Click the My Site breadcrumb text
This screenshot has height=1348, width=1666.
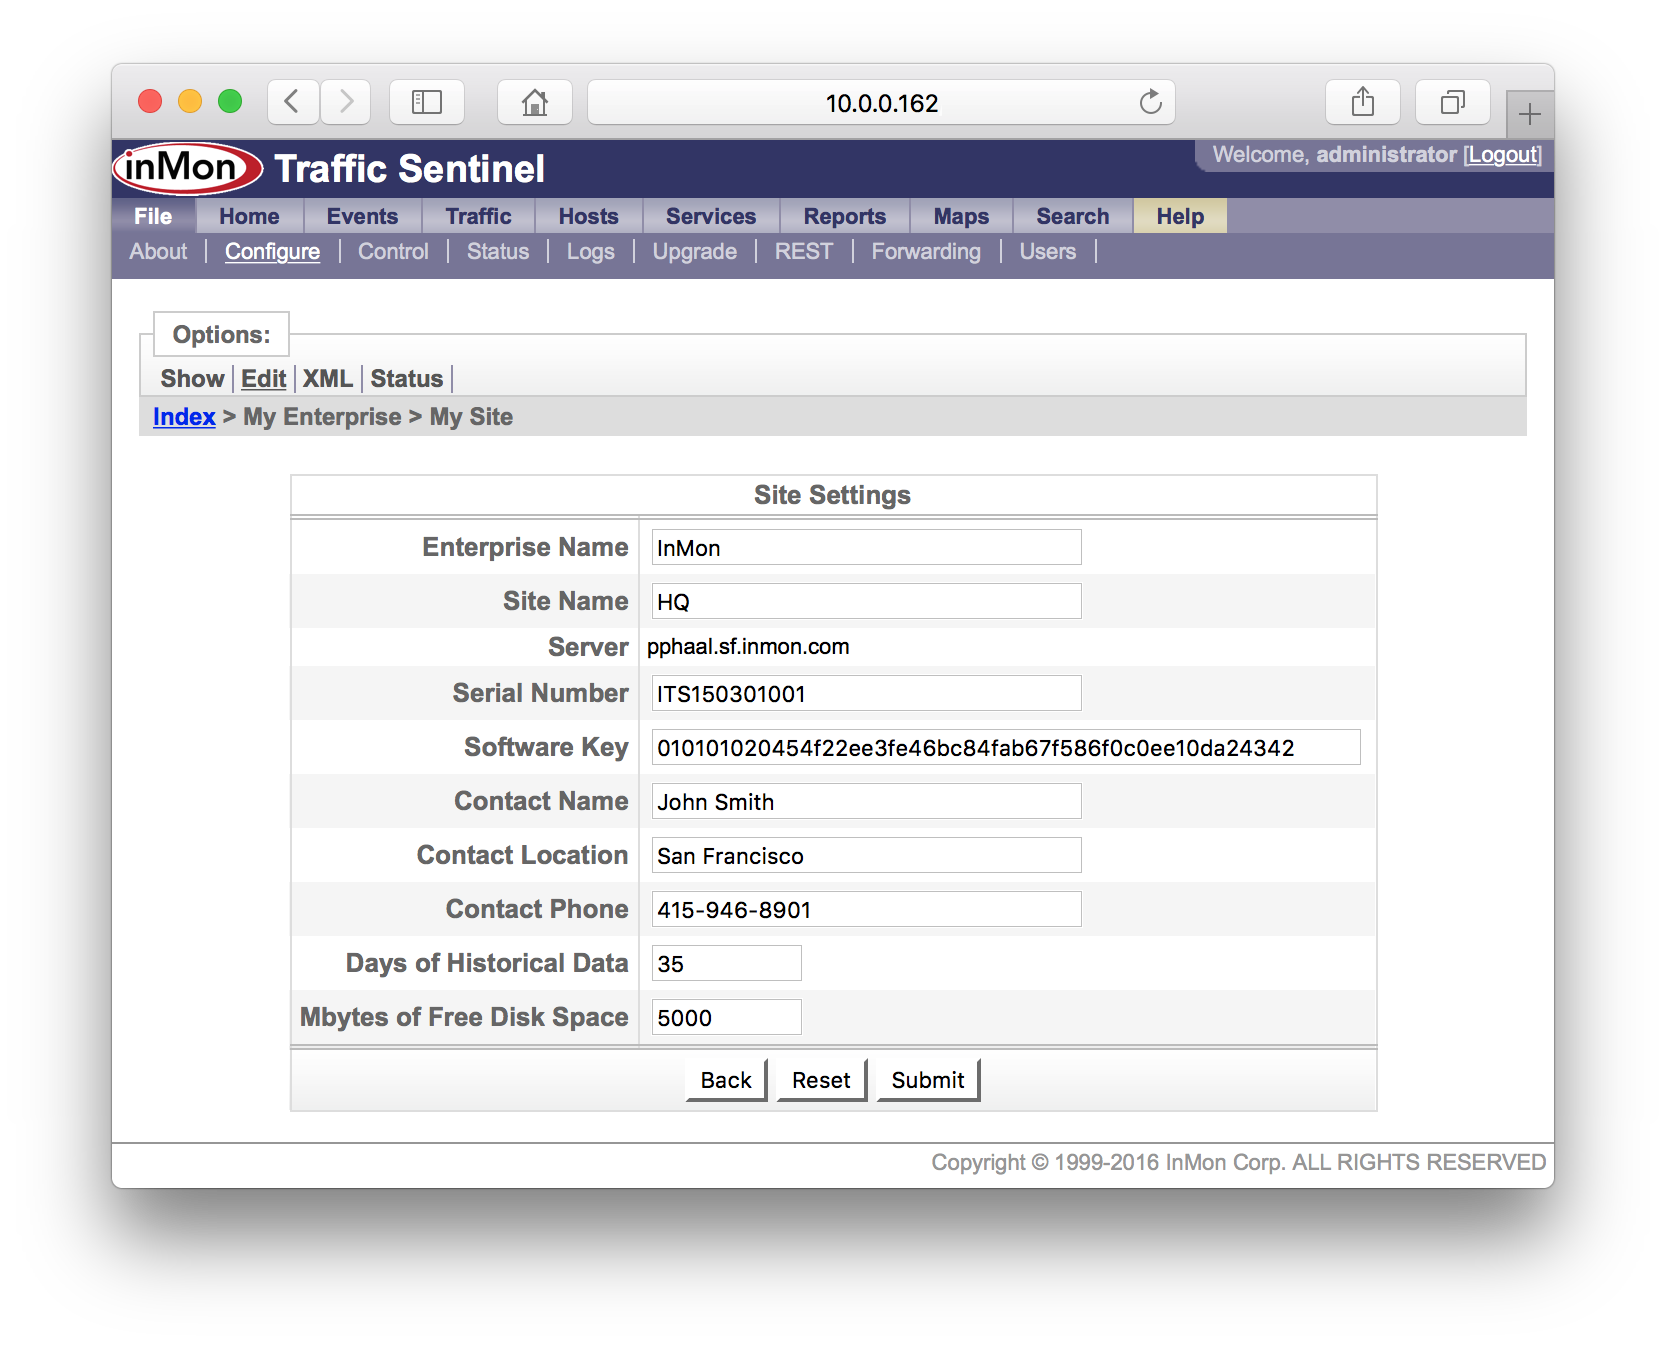471,417
